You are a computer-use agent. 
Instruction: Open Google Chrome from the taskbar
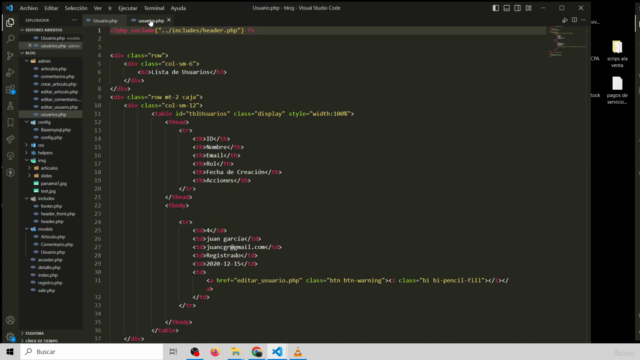pos(256,351)
